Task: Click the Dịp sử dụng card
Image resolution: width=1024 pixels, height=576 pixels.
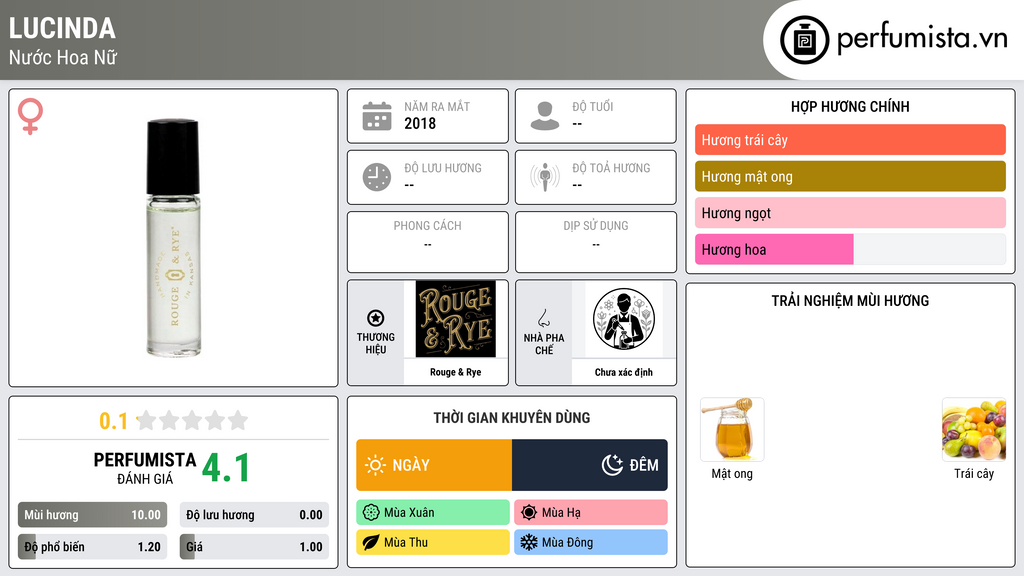Action: pos(596,242)
